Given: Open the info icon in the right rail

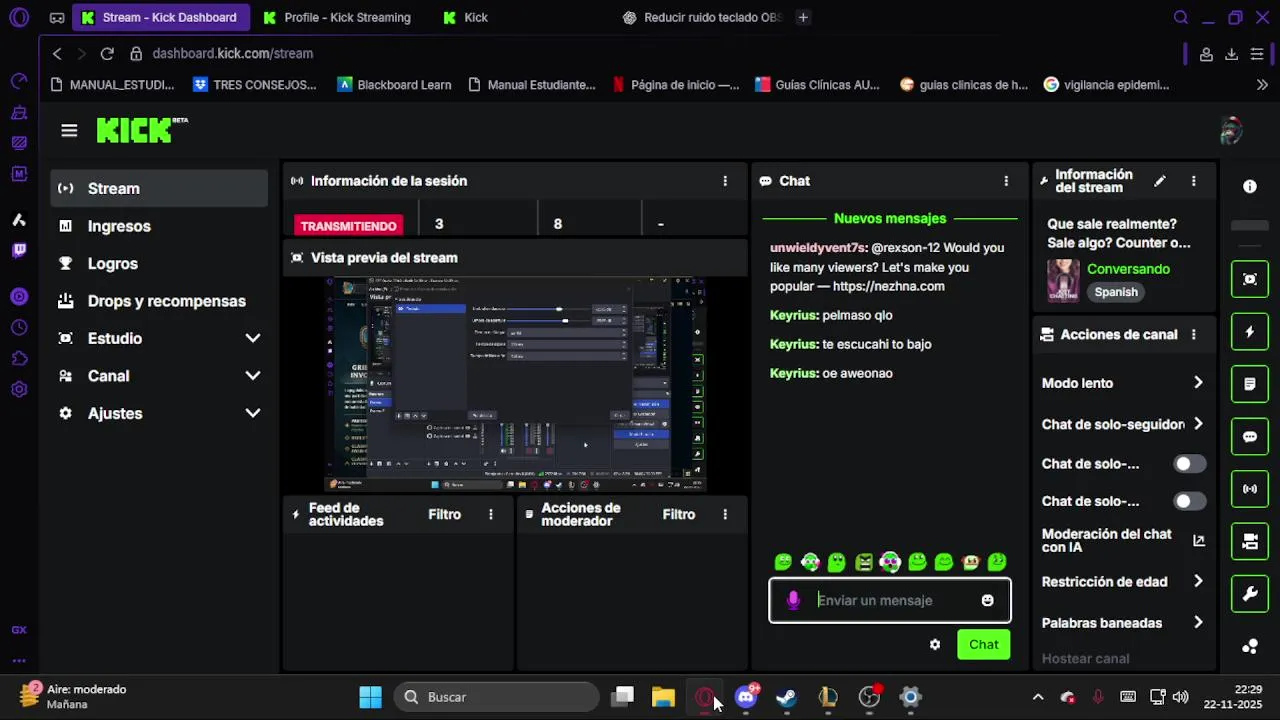Looking at the screenshot, I should (1250, 187).
